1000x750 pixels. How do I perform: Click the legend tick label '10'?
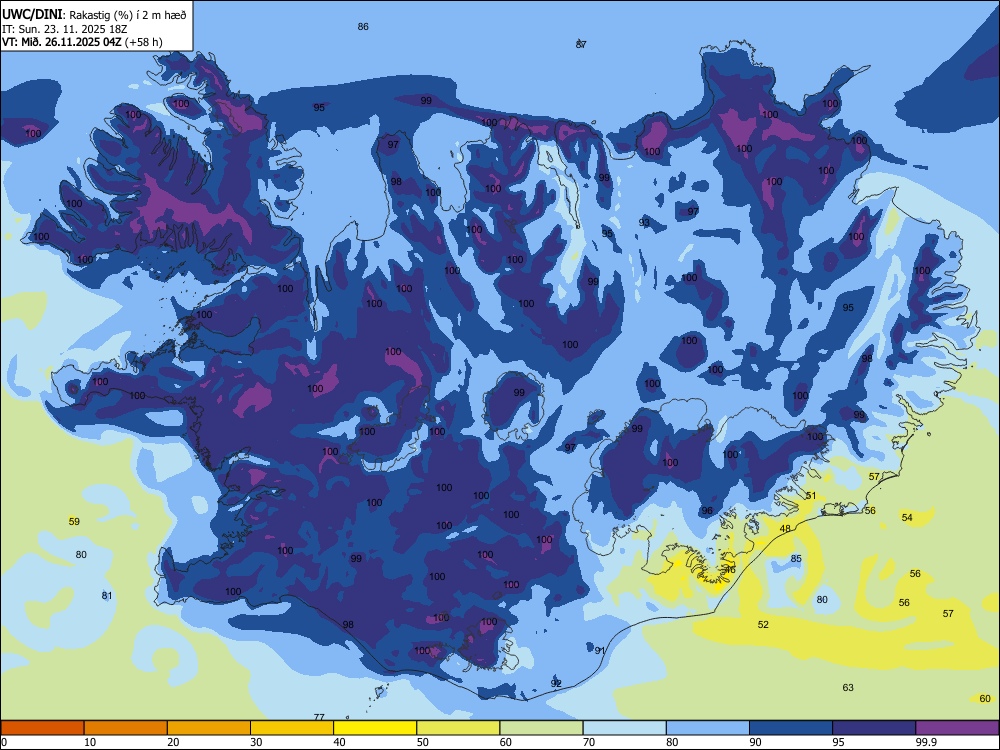(x=90, y=742)
